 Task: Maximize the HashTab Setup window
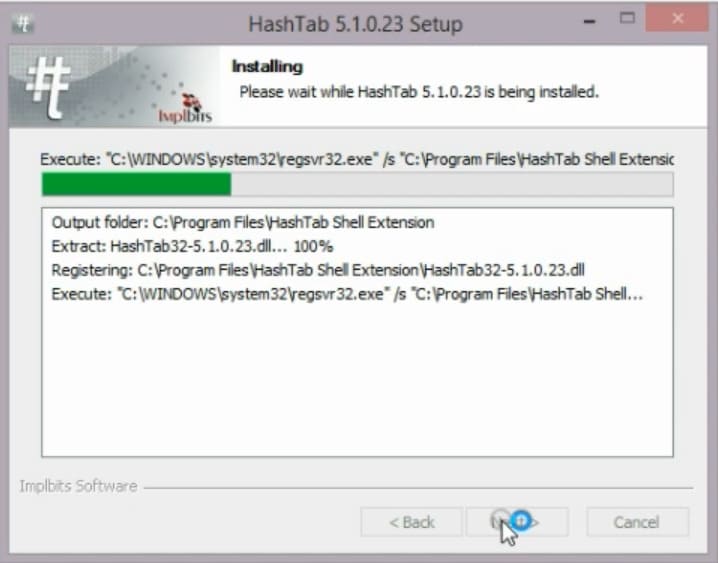pyautogui.click(x=627, y=18)
